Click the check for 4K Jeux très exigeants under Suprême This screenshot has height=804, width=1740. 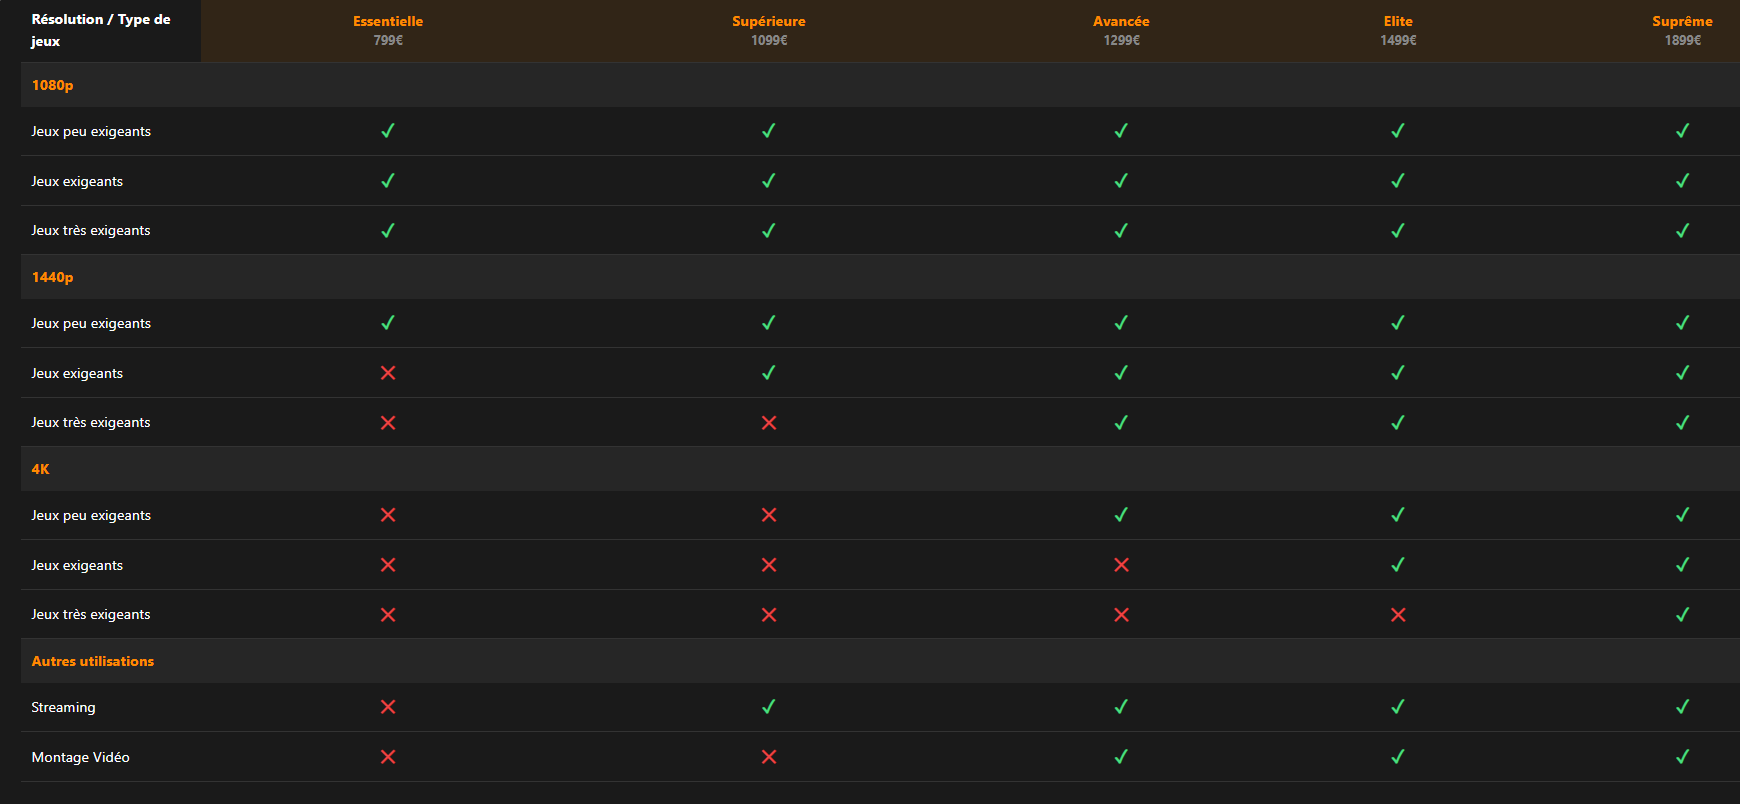click(x=1683, y=615)
